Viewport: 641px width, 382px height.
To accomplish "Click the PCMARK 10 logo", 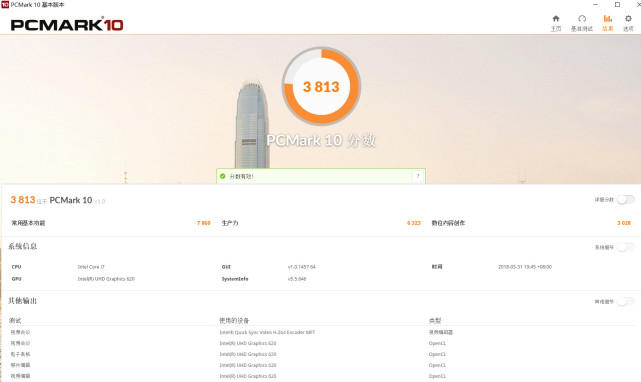I will click(67, 25).
